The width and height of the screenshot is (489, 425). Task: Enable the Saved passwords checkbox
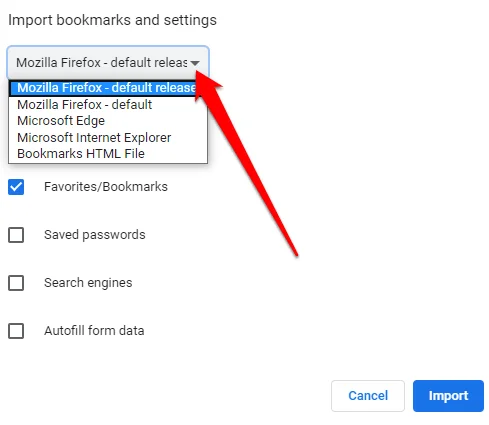click(16, 235)
